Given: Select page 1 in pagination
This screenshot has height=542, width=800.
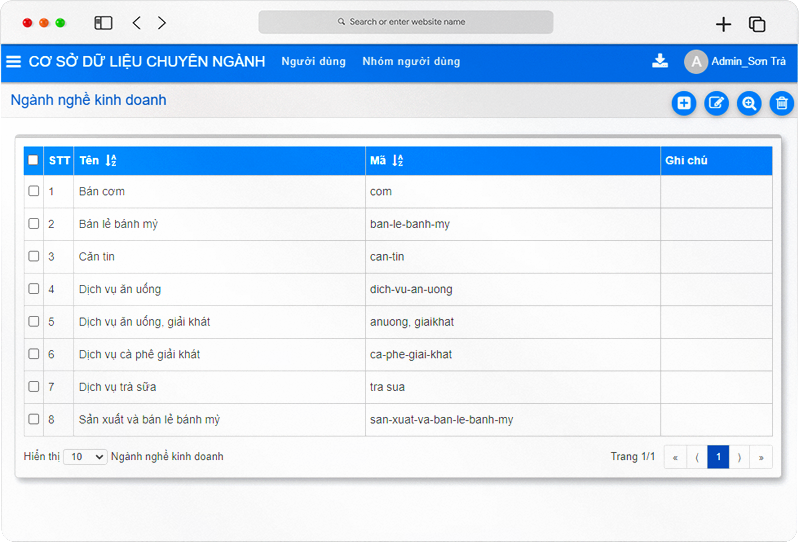Looking at the screenshot, I should click(x=718, y=457).
